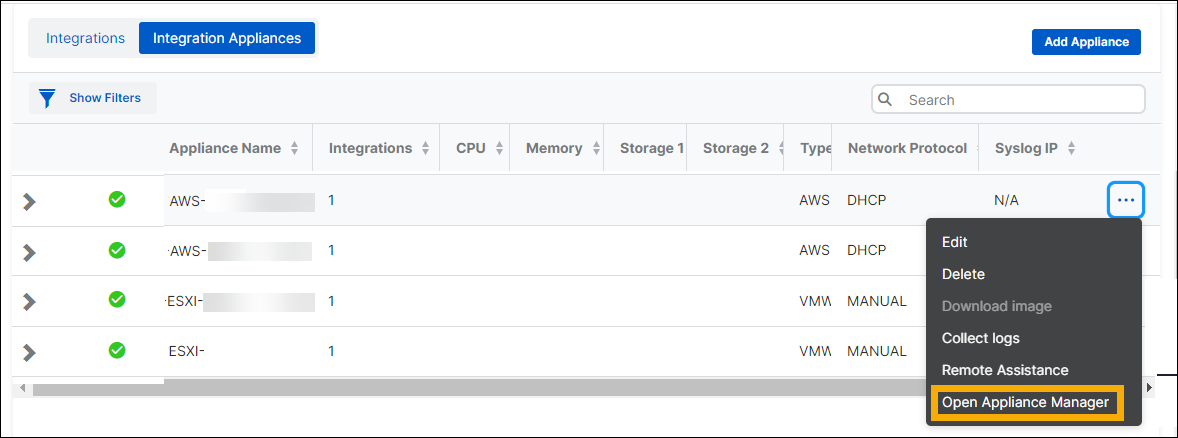Choose Open Appliance Manager from menu
Screen dimensions: 1178x438
(x=1025, y=402)
